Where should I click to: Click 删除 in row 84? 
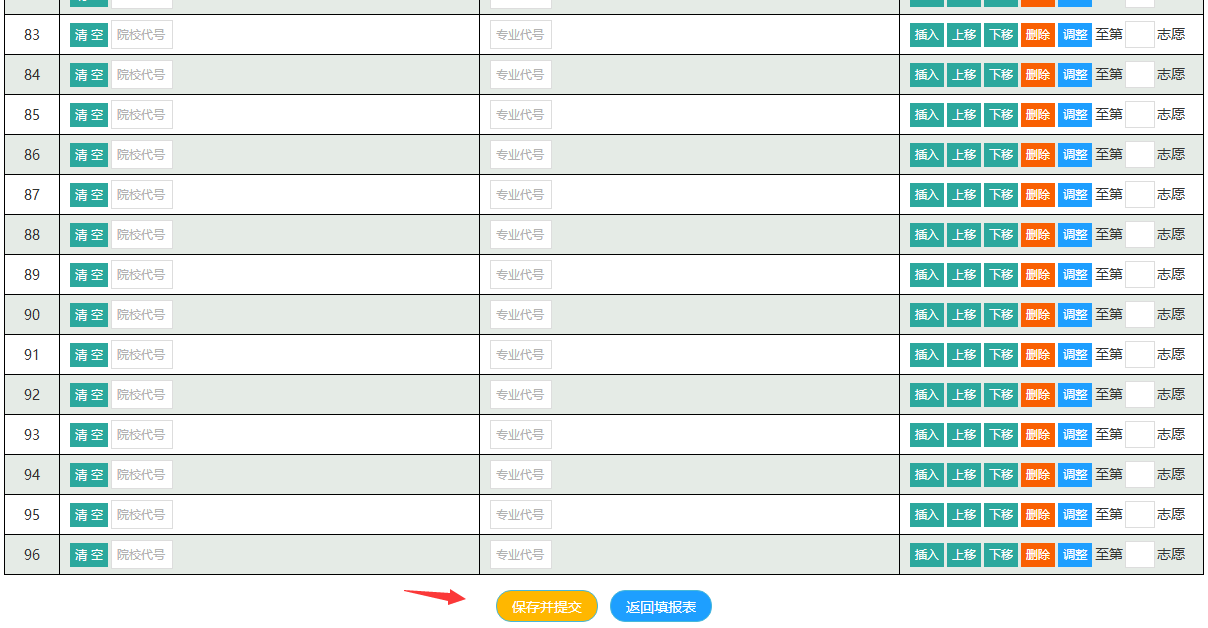(x=1038, y=75)
